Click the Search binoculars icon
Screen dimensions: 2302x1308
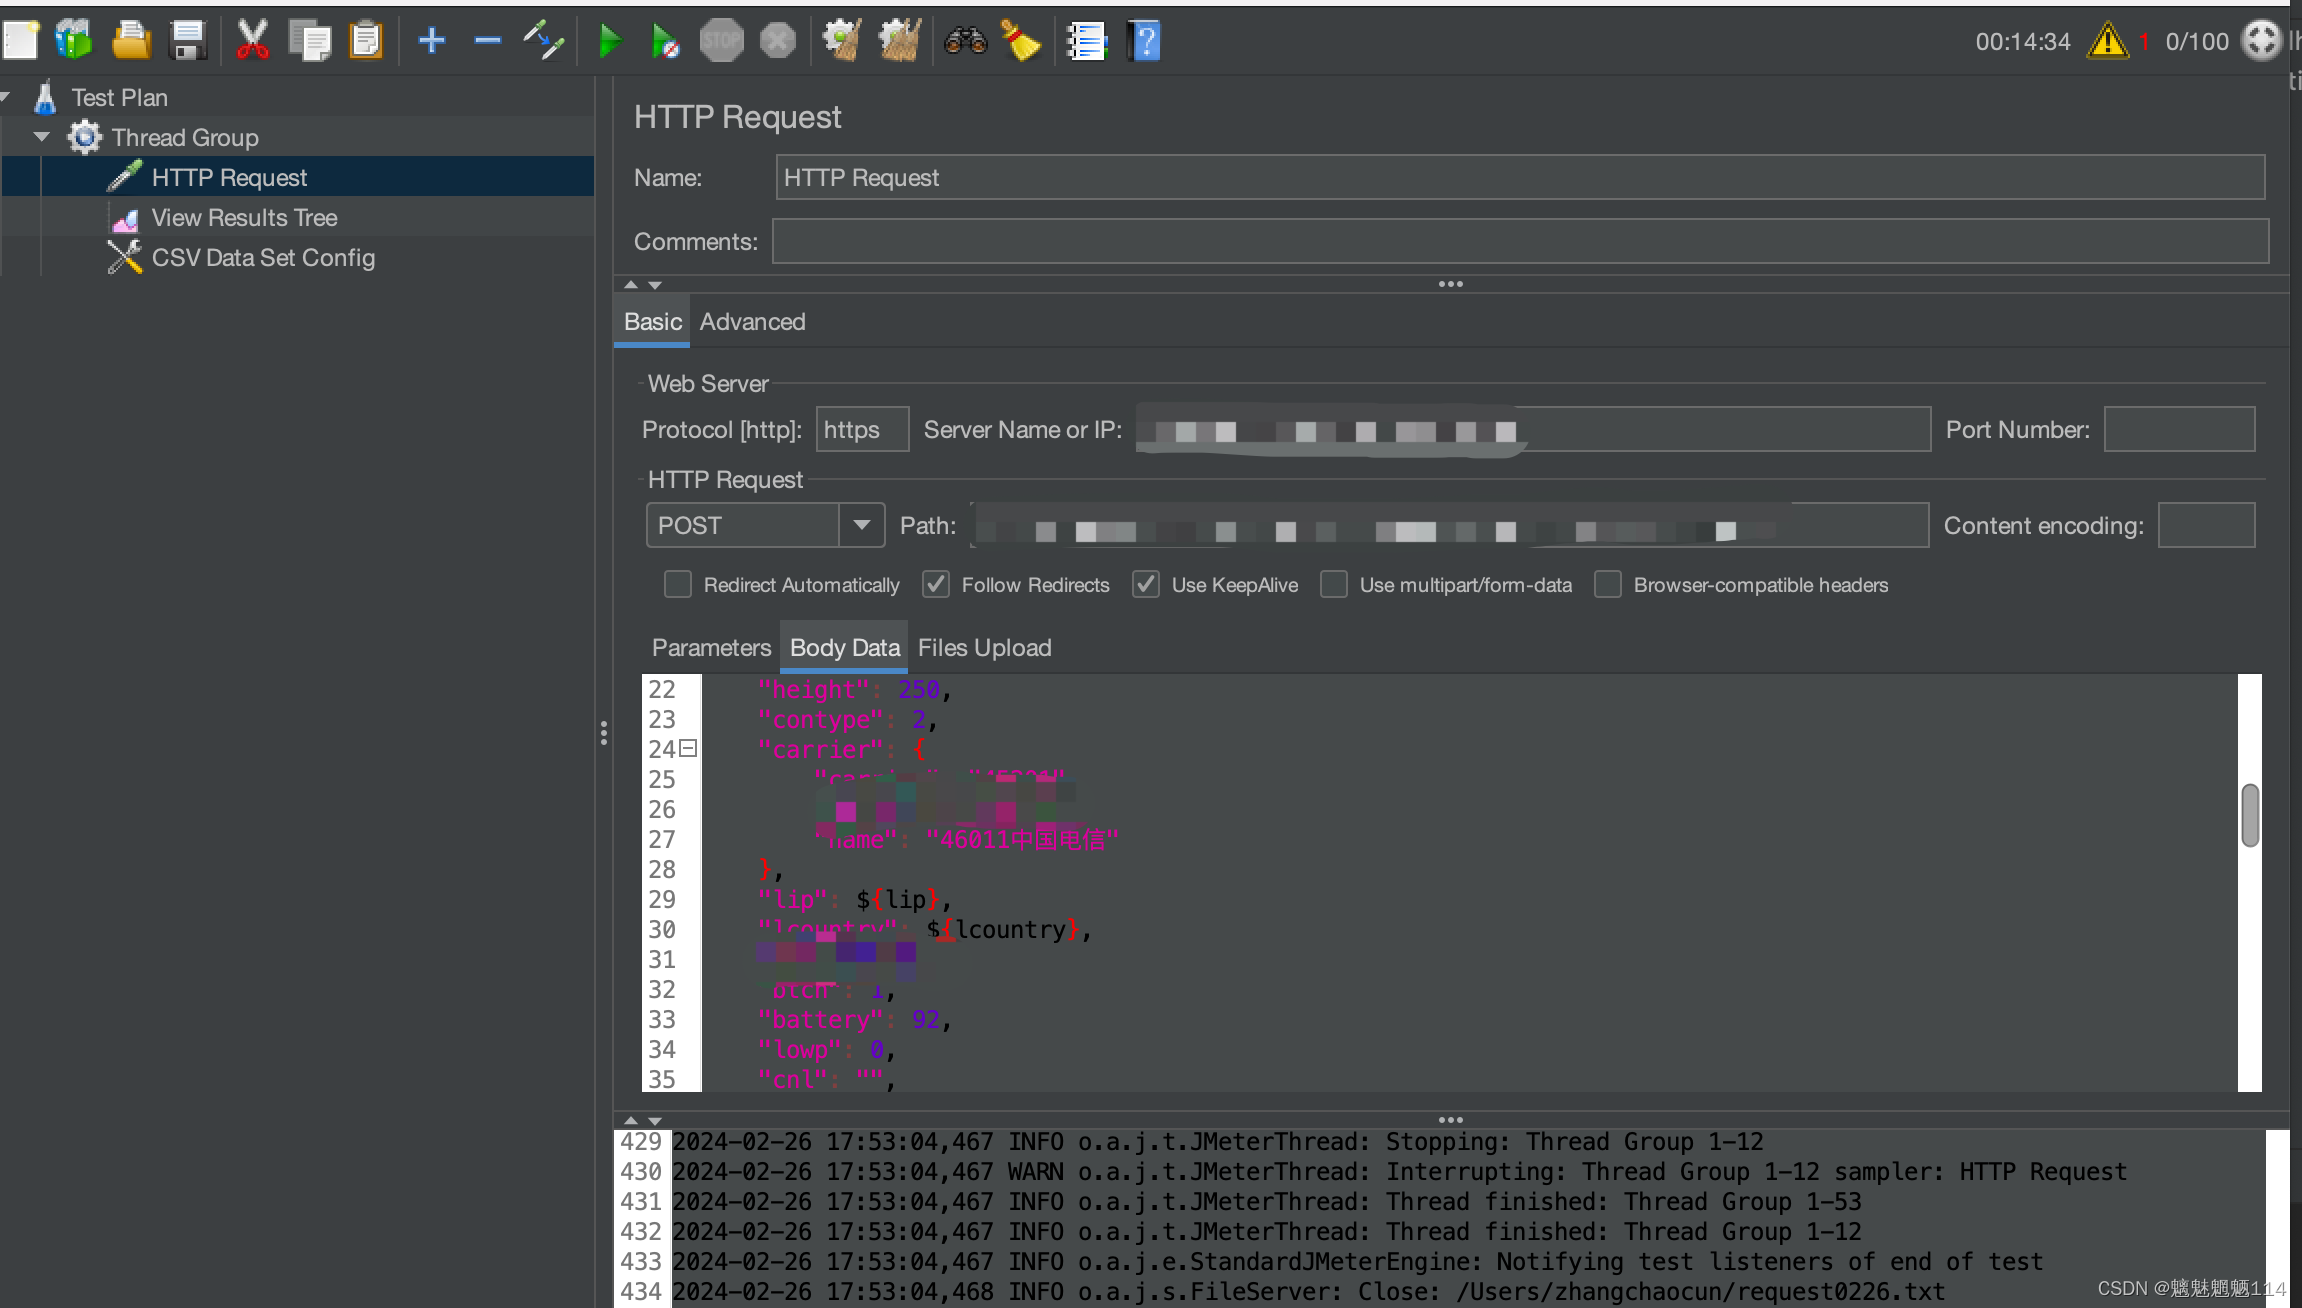point(965,41)
